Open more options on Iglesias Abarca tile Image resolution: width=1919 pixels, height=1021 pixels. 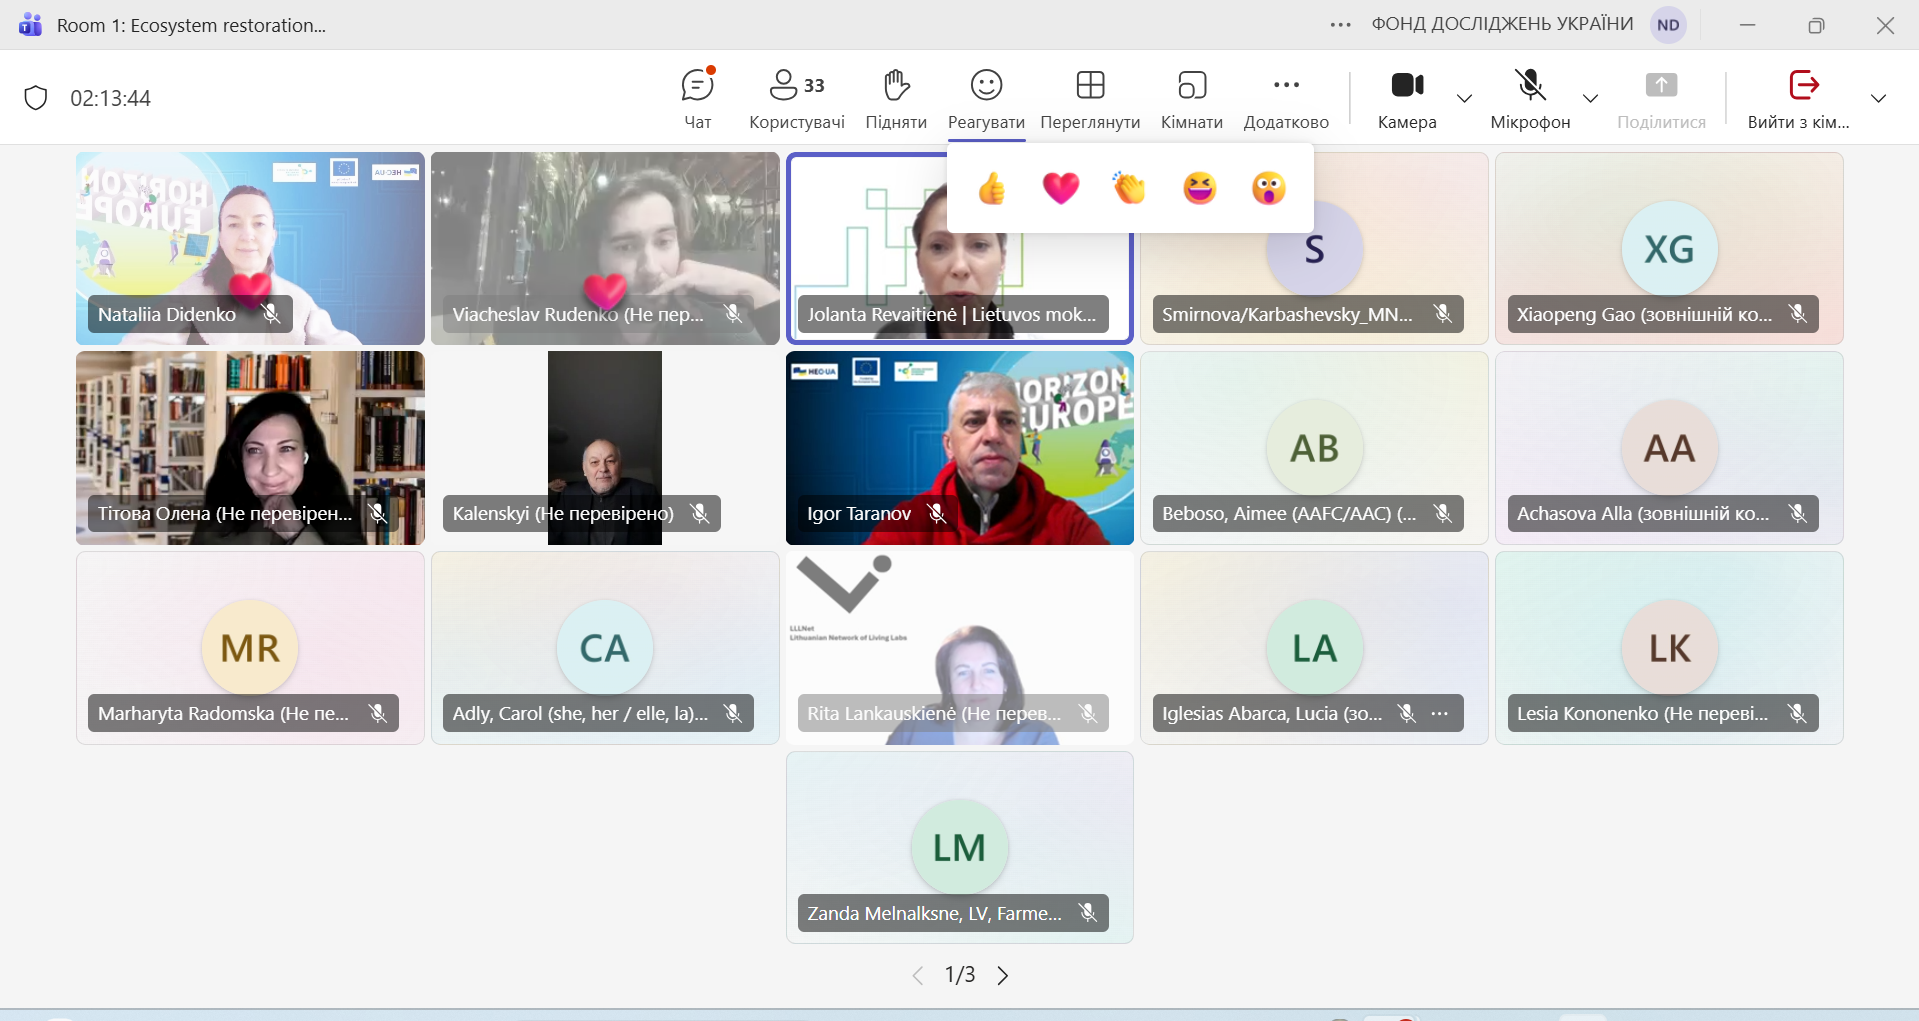1440,713
